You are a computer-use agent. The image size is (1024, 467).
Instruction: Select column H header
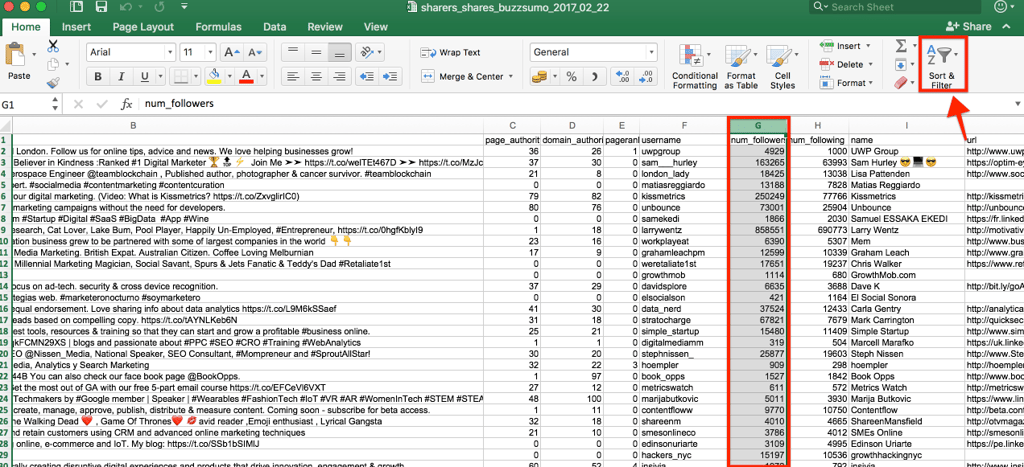[x=818, y=125]
